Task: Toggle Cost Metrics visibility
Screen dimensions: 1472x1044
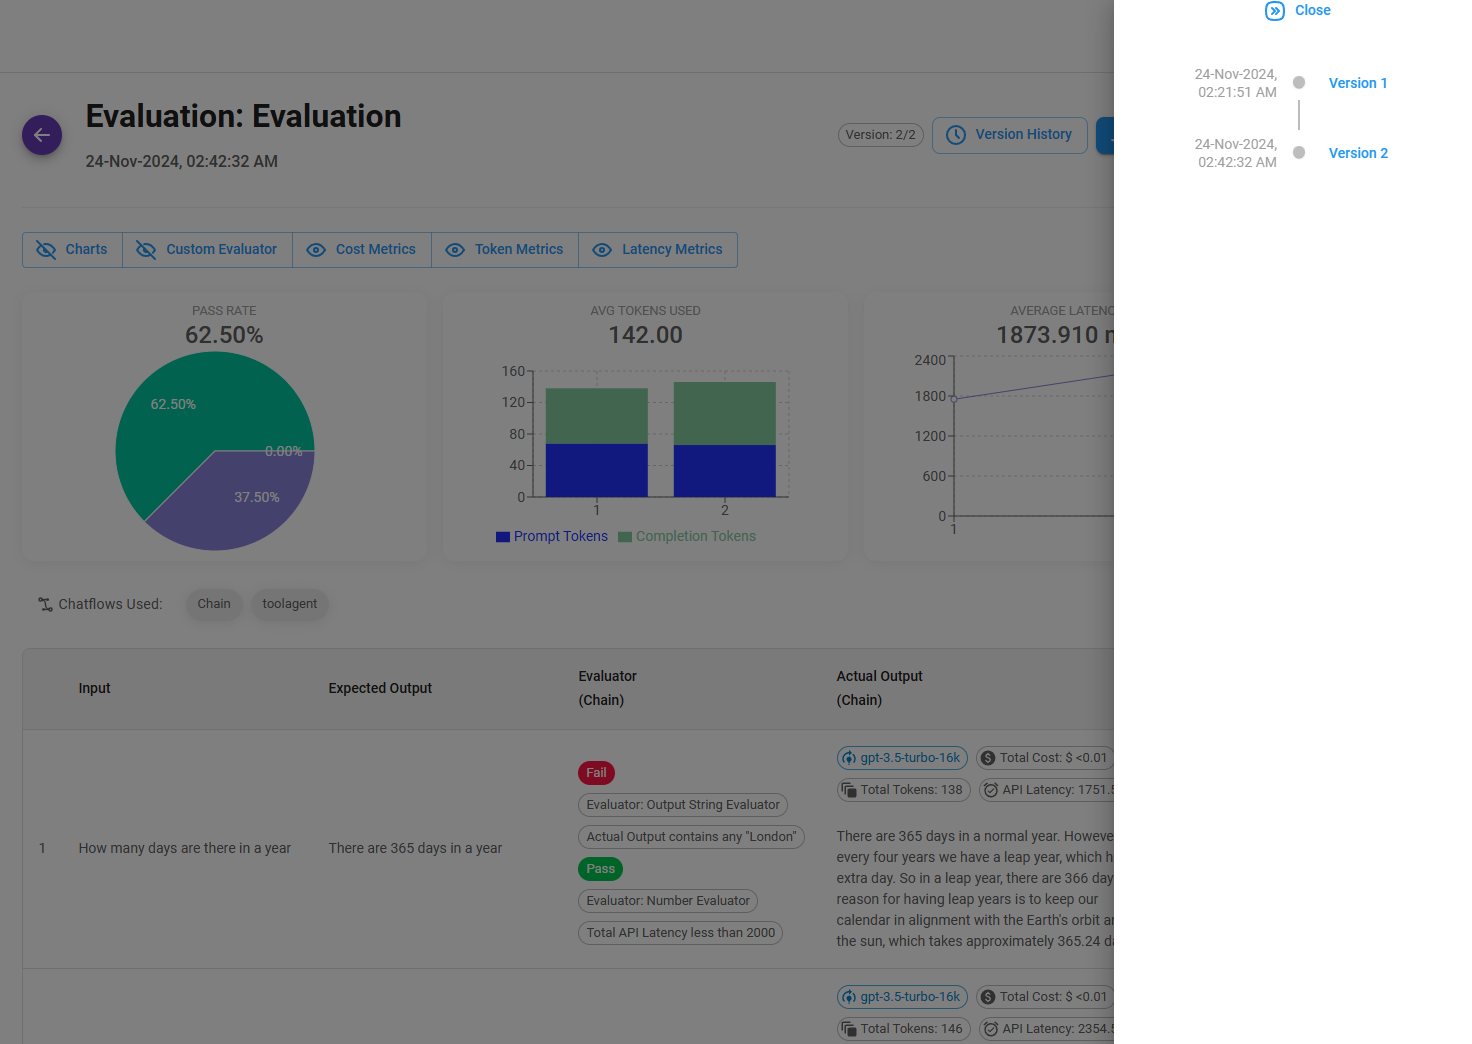Action: 361,250
